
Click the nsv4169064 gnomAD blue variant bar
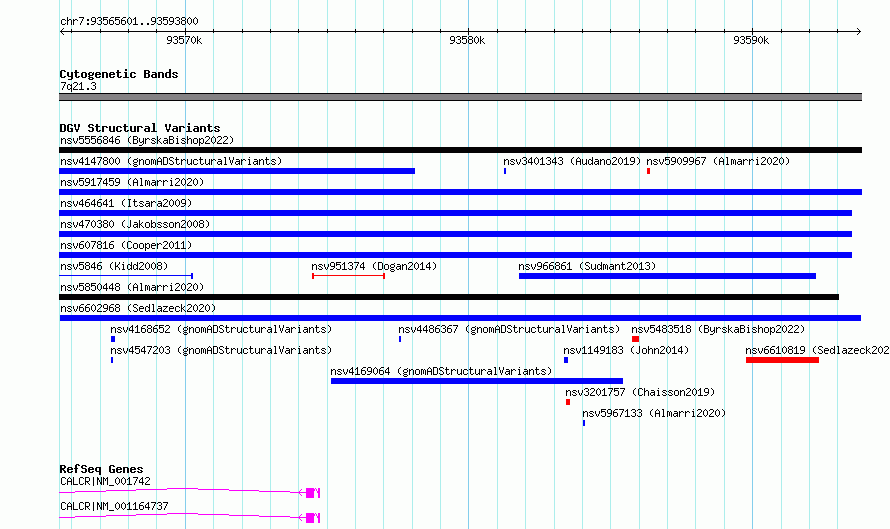[x=477, y=381]
